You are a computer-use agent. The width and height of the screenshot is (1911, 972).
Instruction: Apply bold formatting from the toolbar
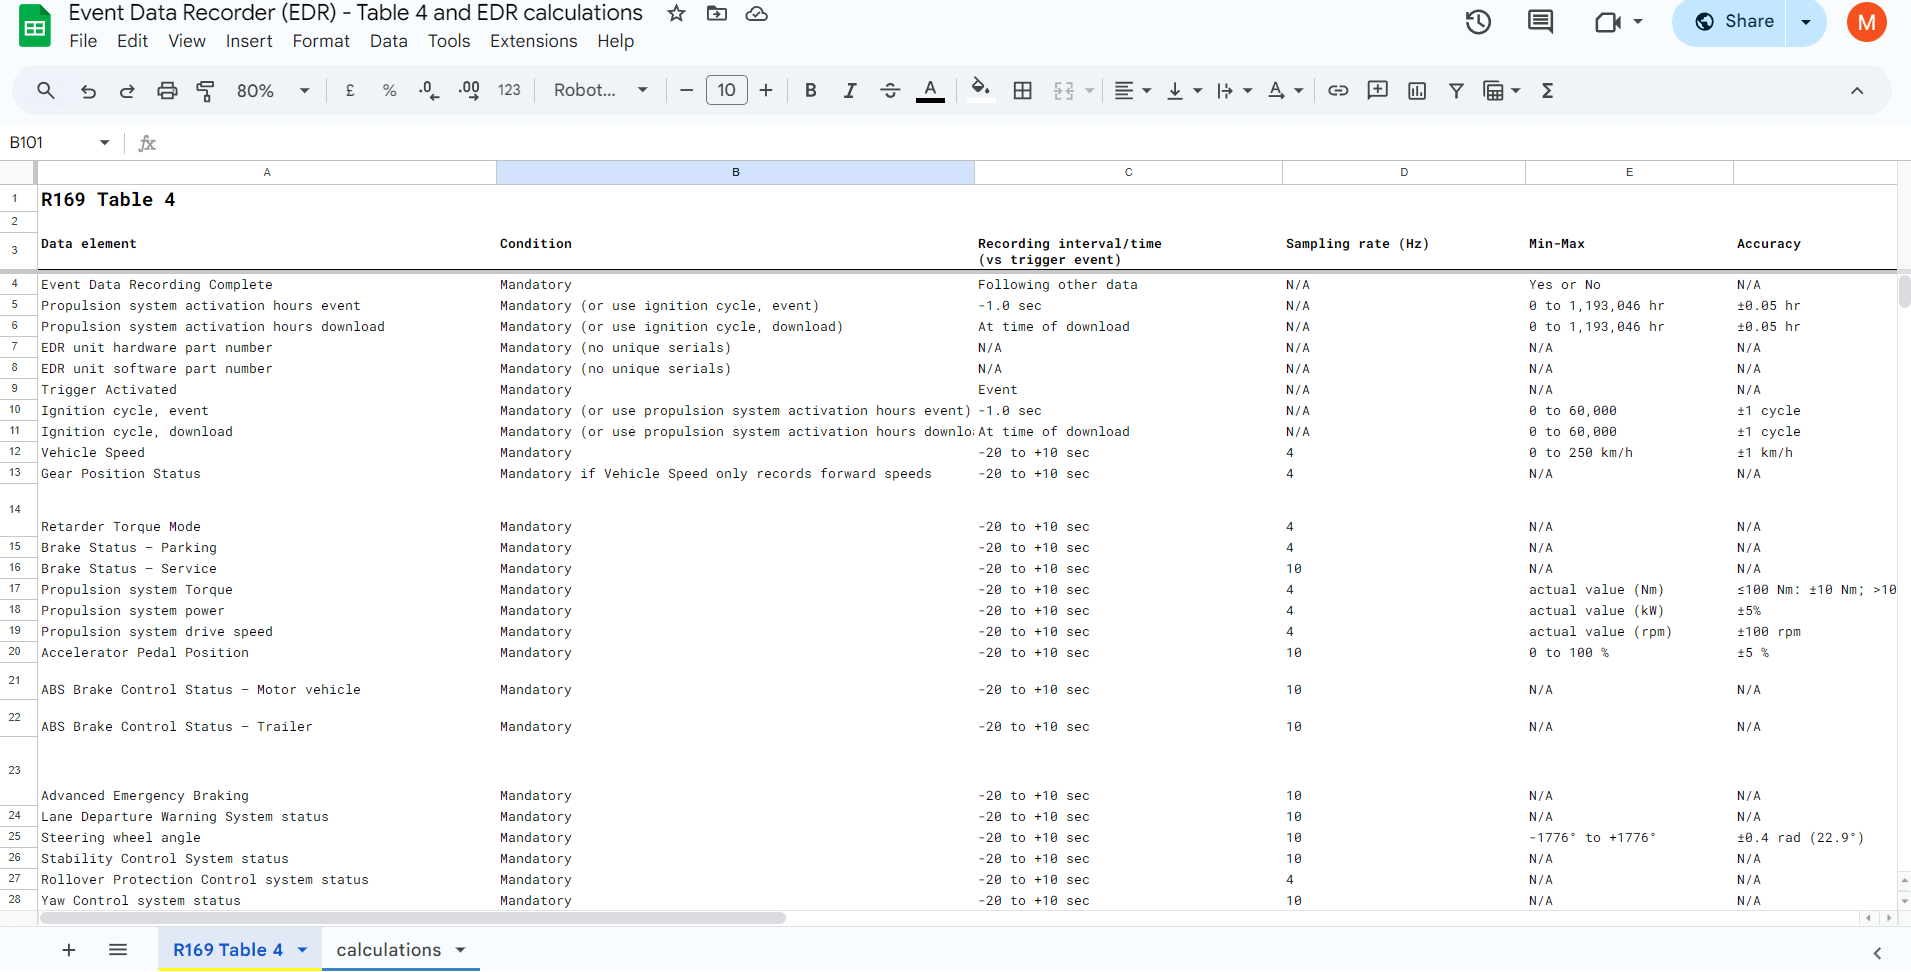810,90
